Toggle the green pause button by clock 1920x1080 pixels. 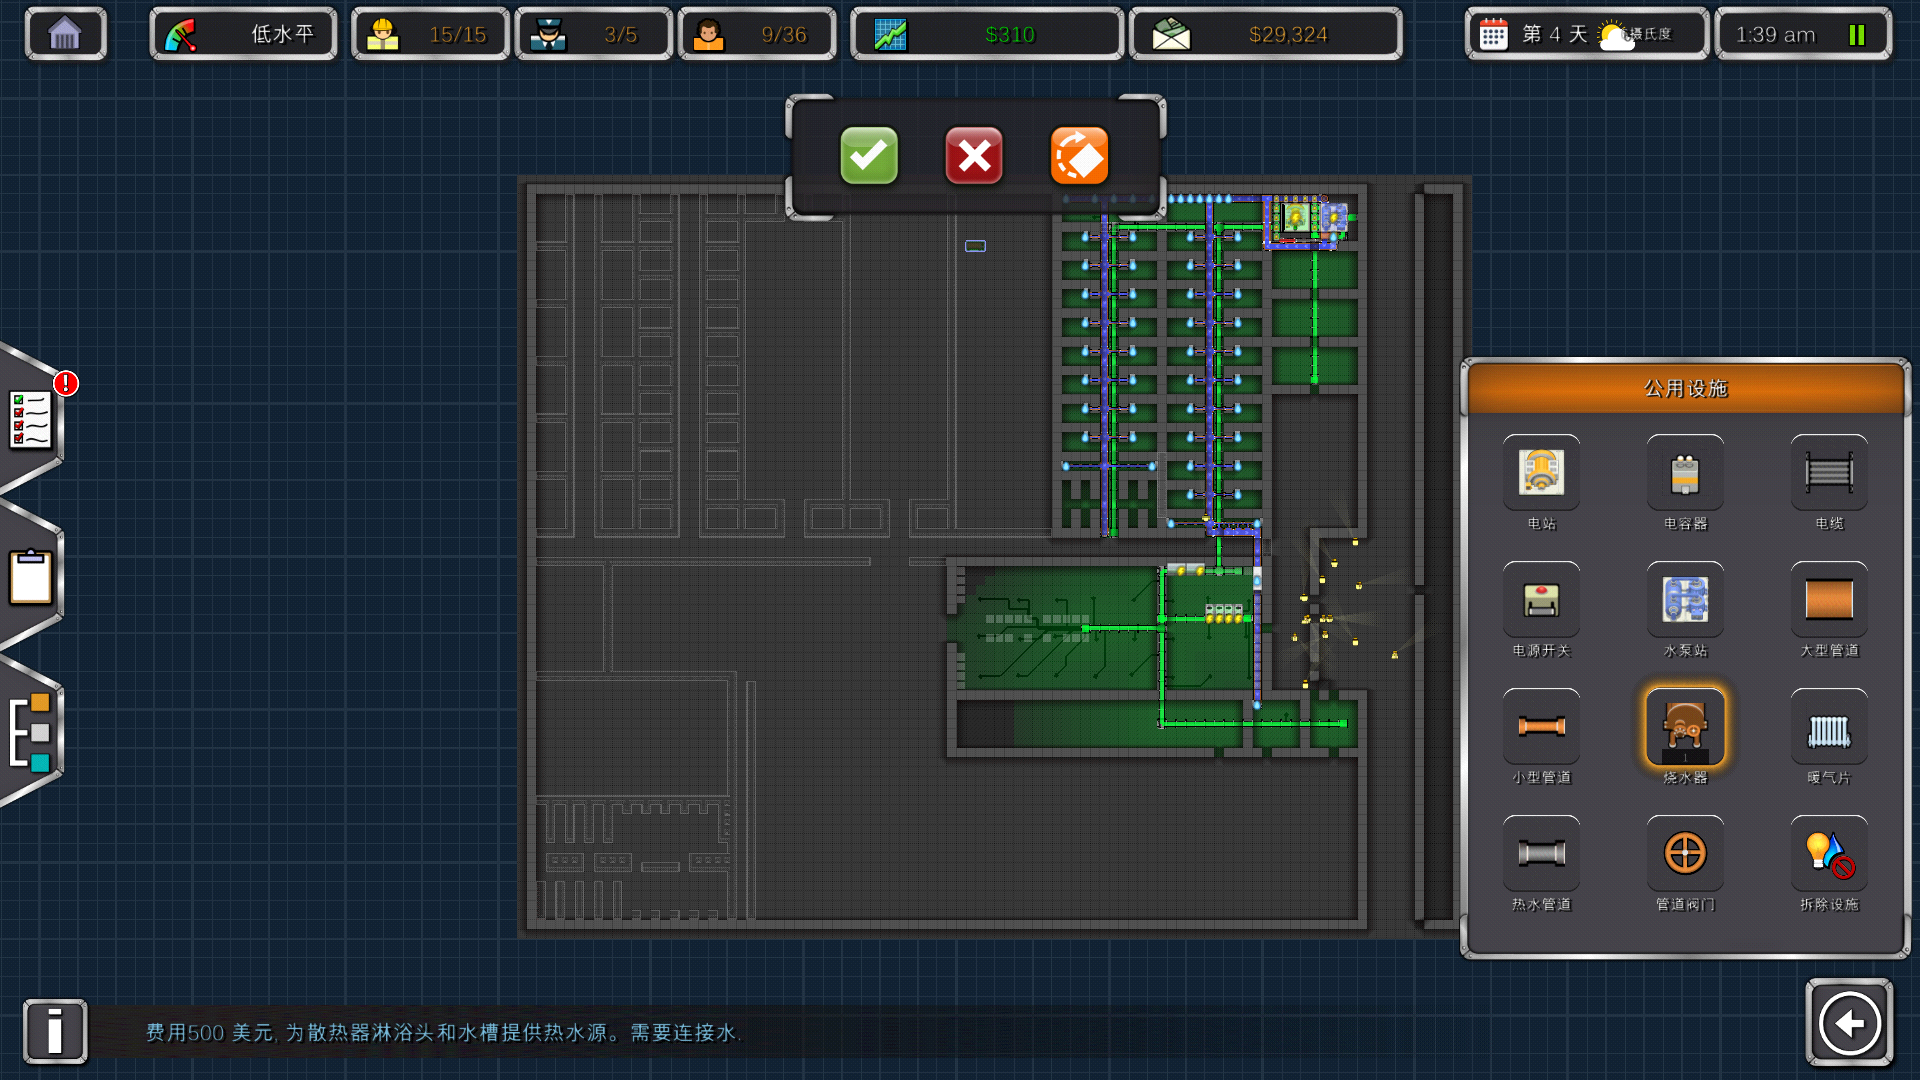click(1856, 35)
